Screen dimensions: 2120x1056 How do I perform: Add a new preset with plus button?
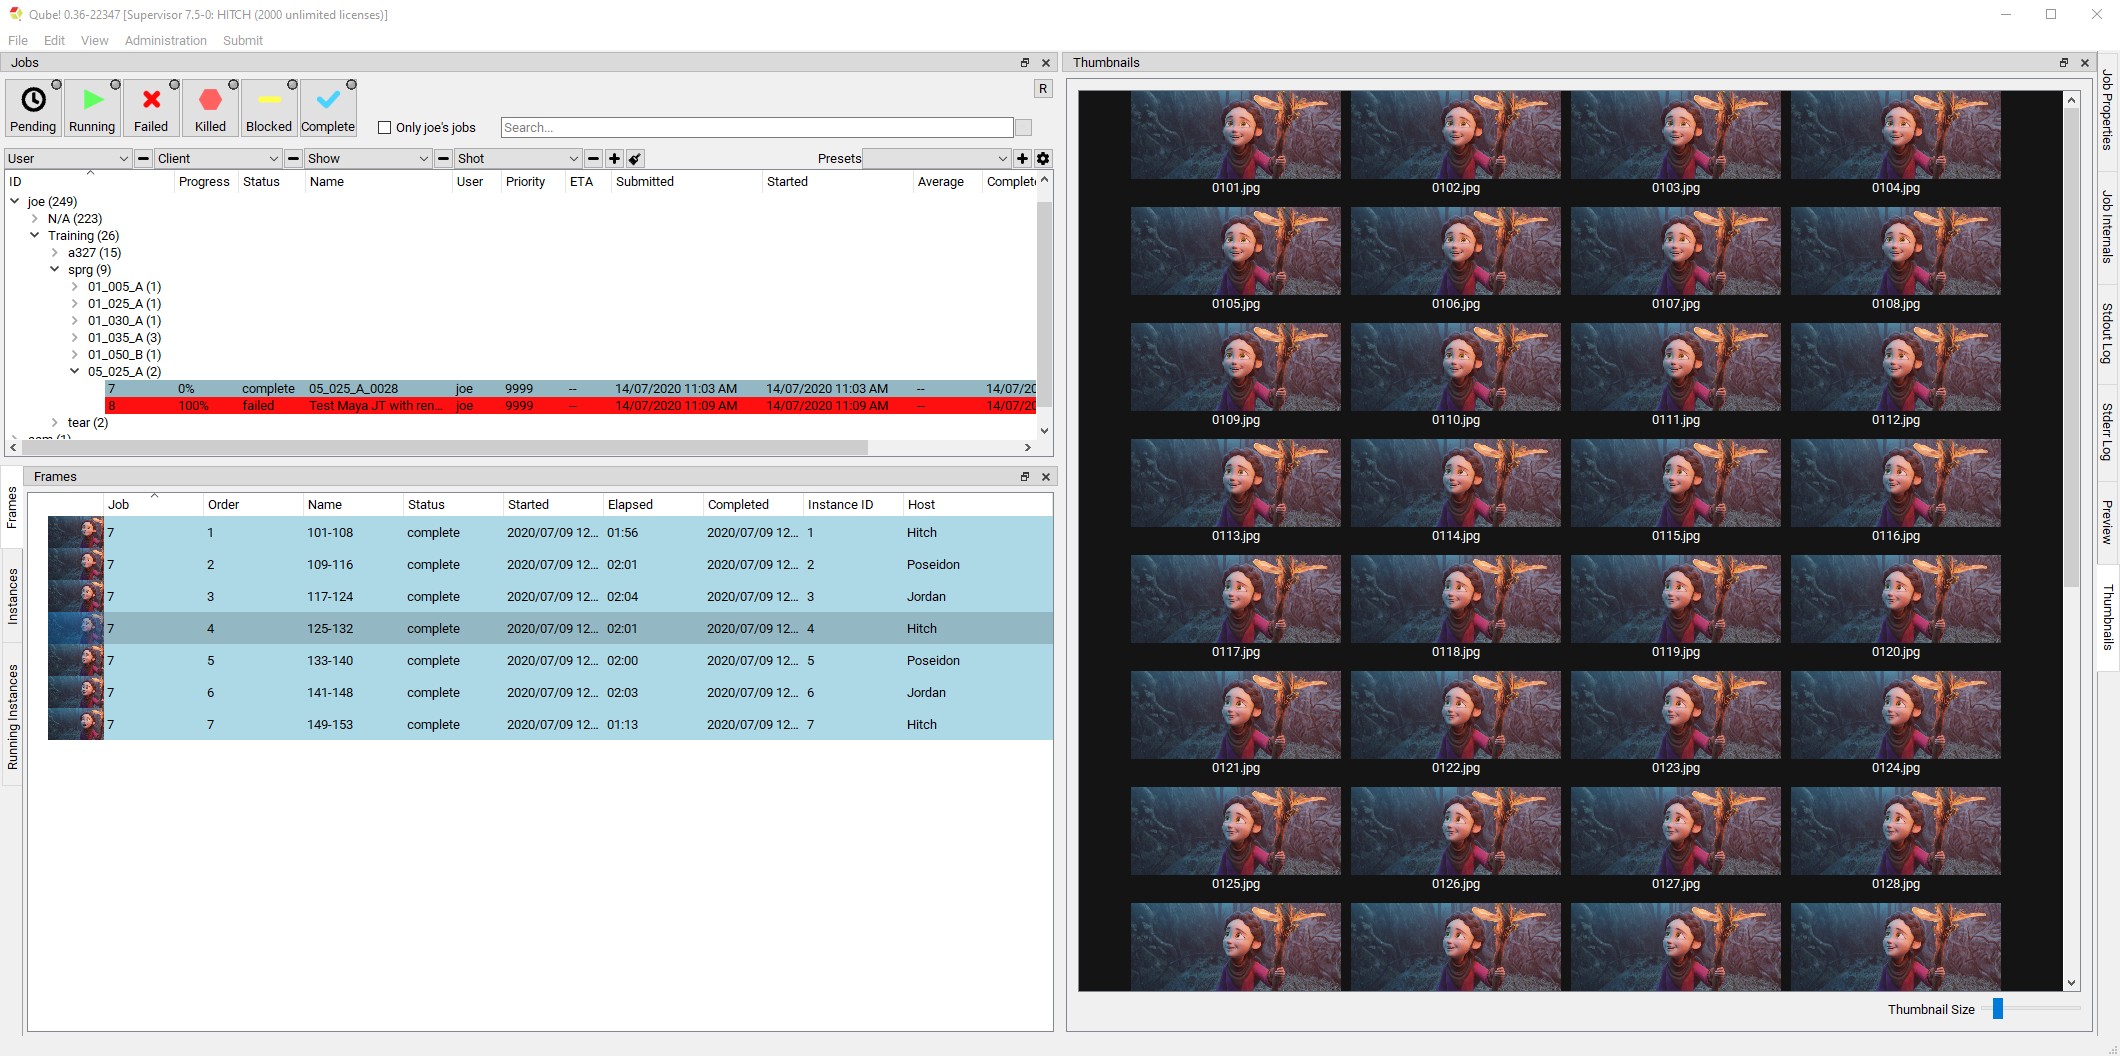point(1022,159)
